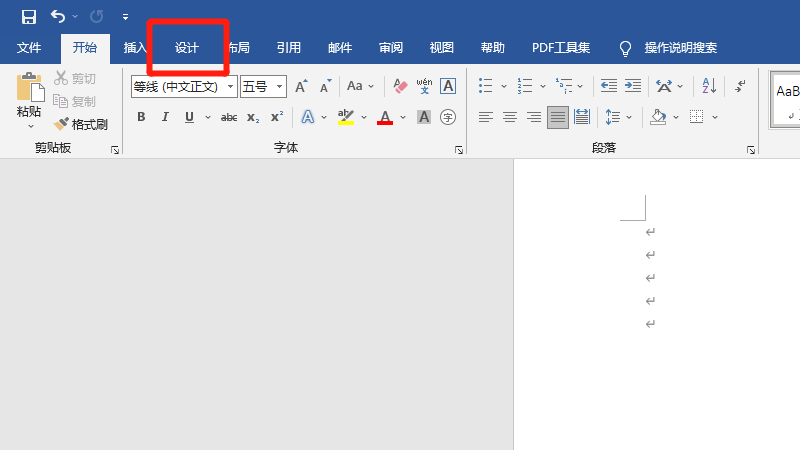Image resolution: width=800 pixels, height=450 pixels.
Task: Click the Clear All Formatting eraser icon
Action: coord(400,86)
